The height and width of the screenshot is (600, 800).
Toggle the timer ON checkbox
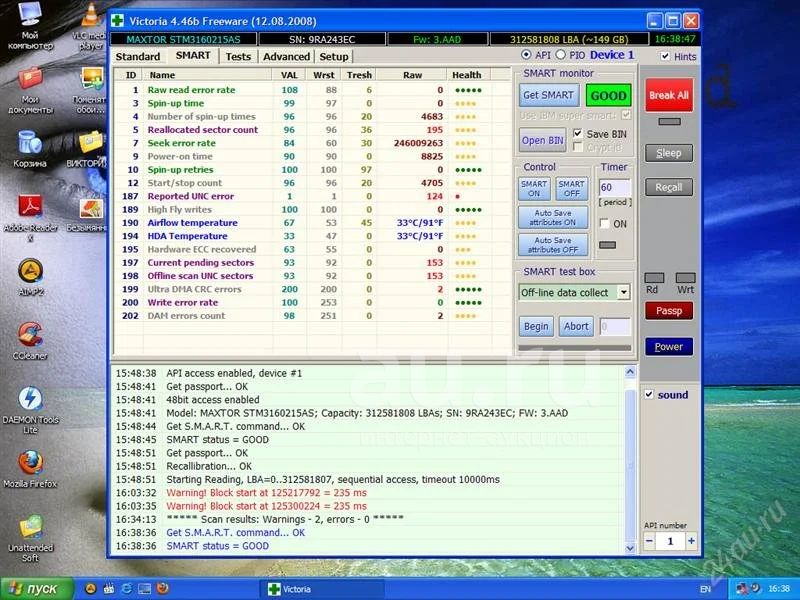tap(605, 223)
